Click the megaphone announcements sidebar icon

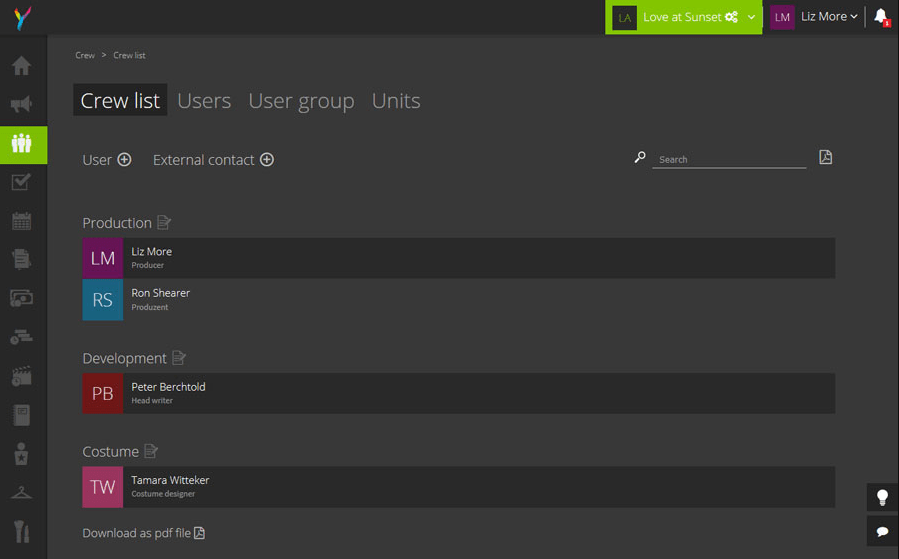click(x=21, y=104)
